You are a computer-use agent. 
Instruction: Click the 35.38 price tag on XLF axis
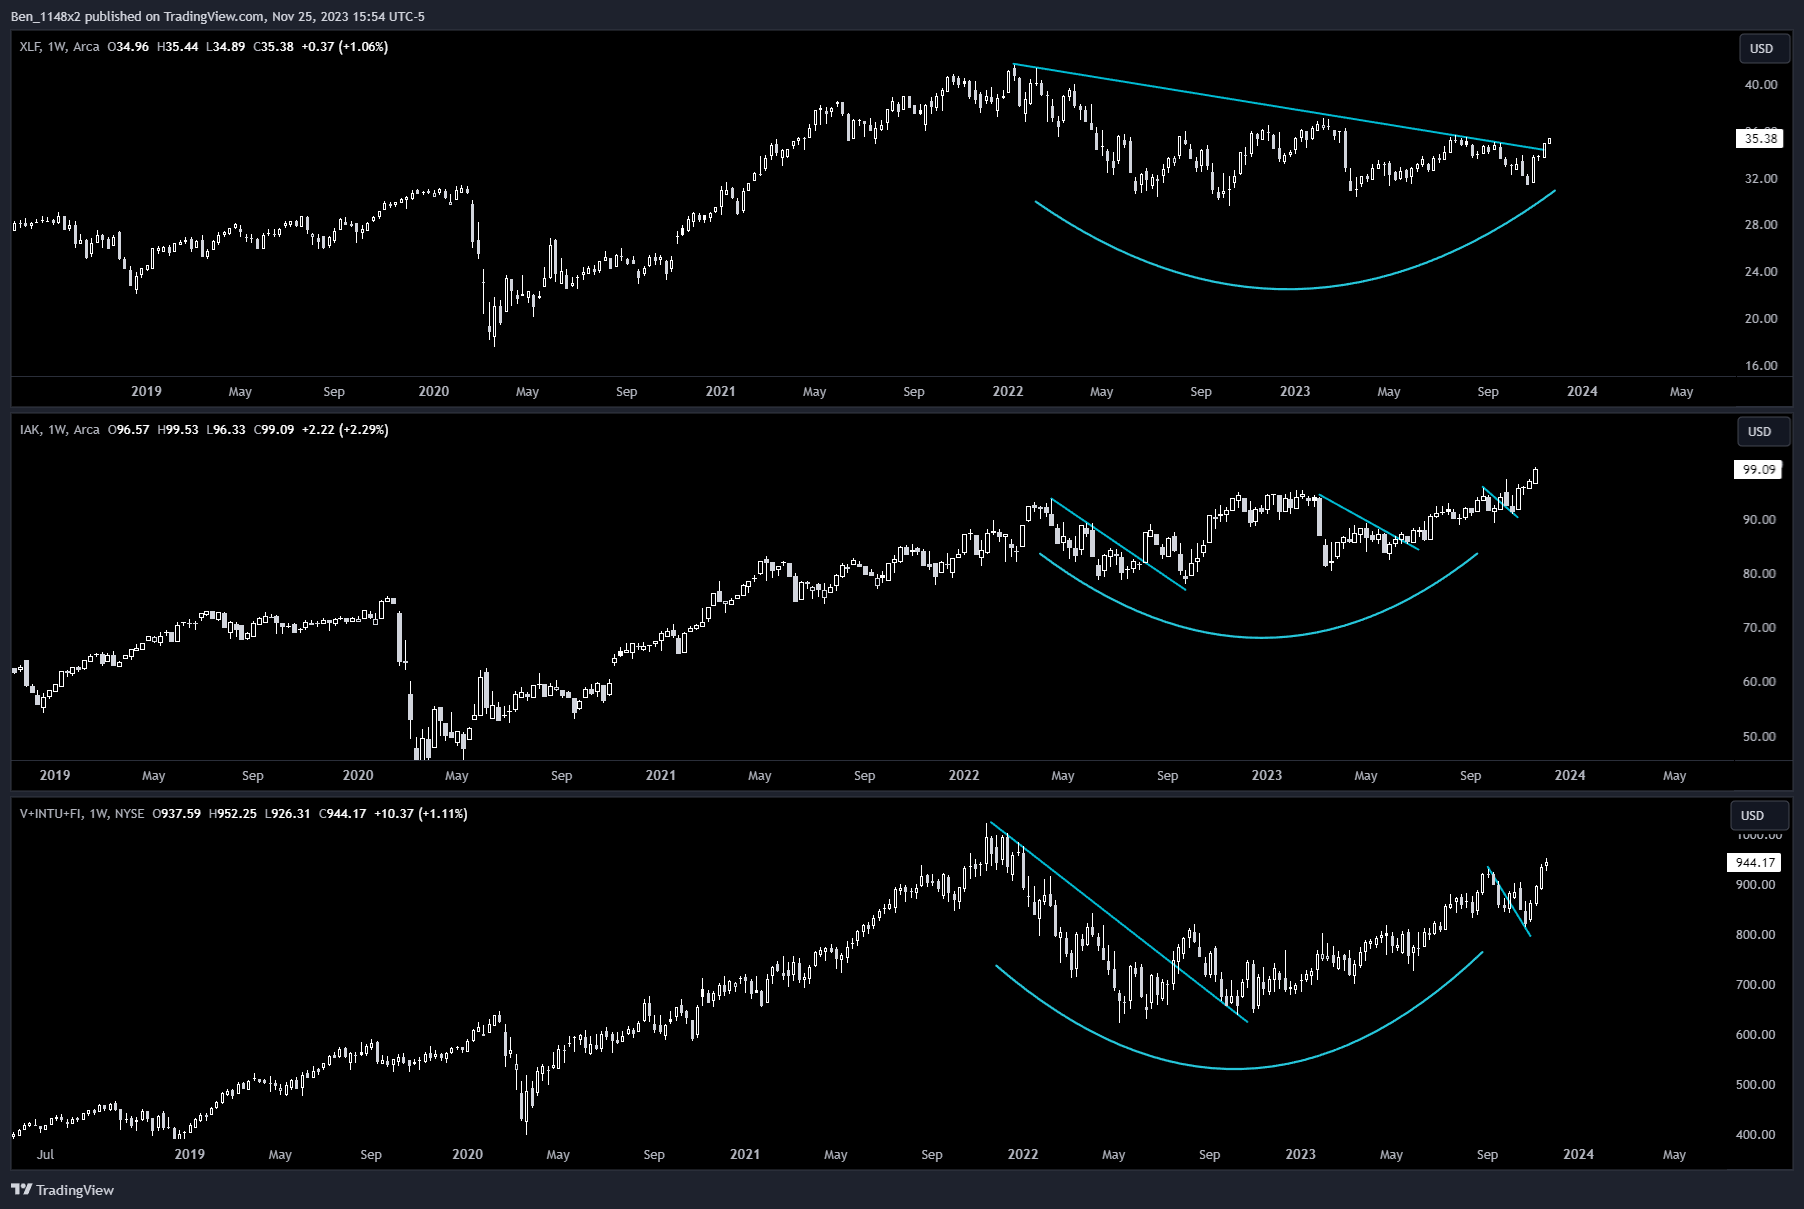tap(1760, 139)
